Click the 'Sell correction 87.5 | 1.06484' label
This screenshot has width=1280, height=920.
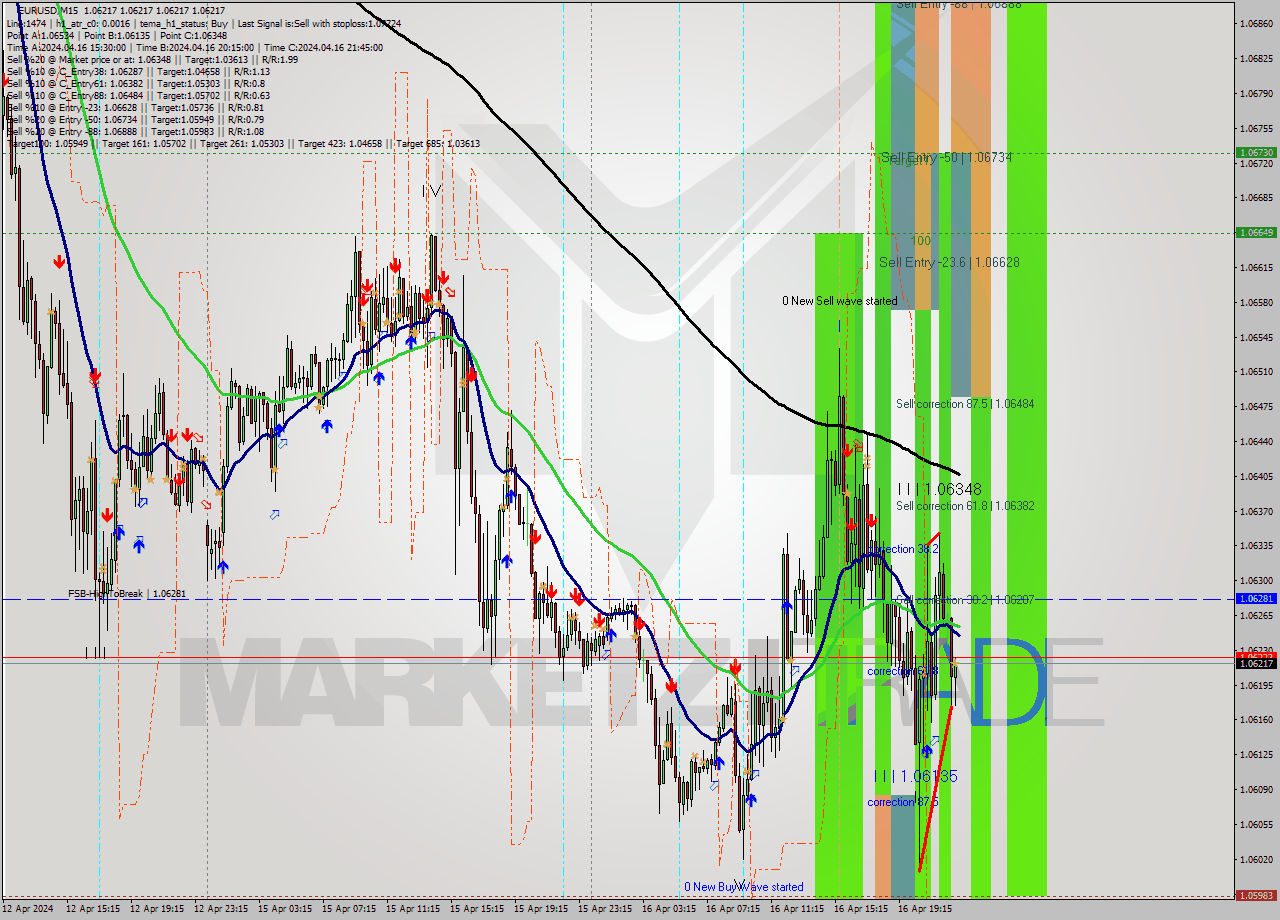coord(965,404)
